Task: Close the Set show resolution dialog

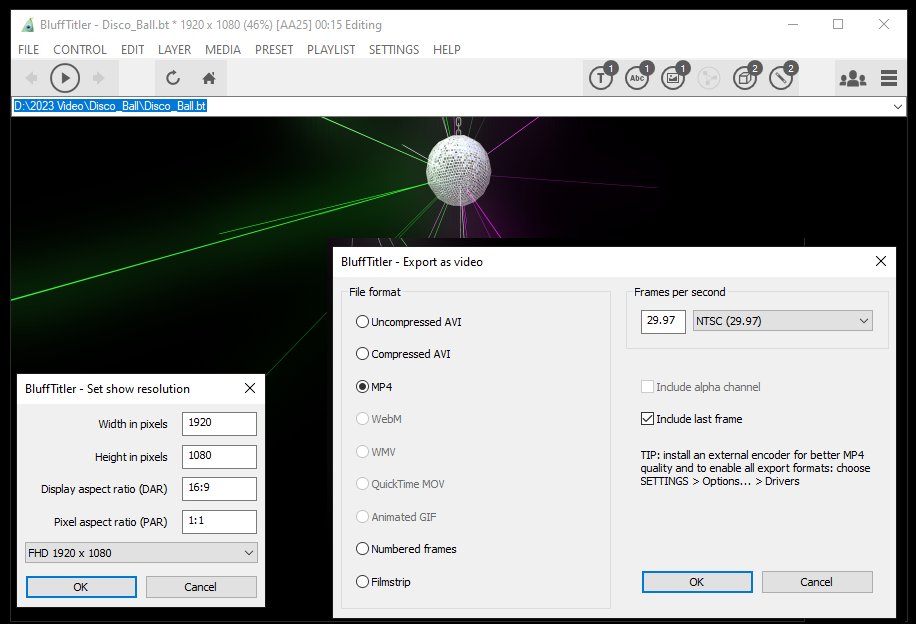Action: (250, 388)
